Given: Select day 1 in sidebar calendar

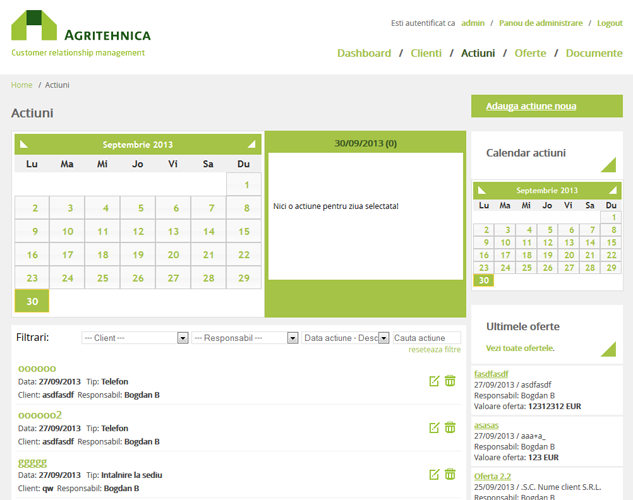Looking at the screenshot, I should pos(611,218).
